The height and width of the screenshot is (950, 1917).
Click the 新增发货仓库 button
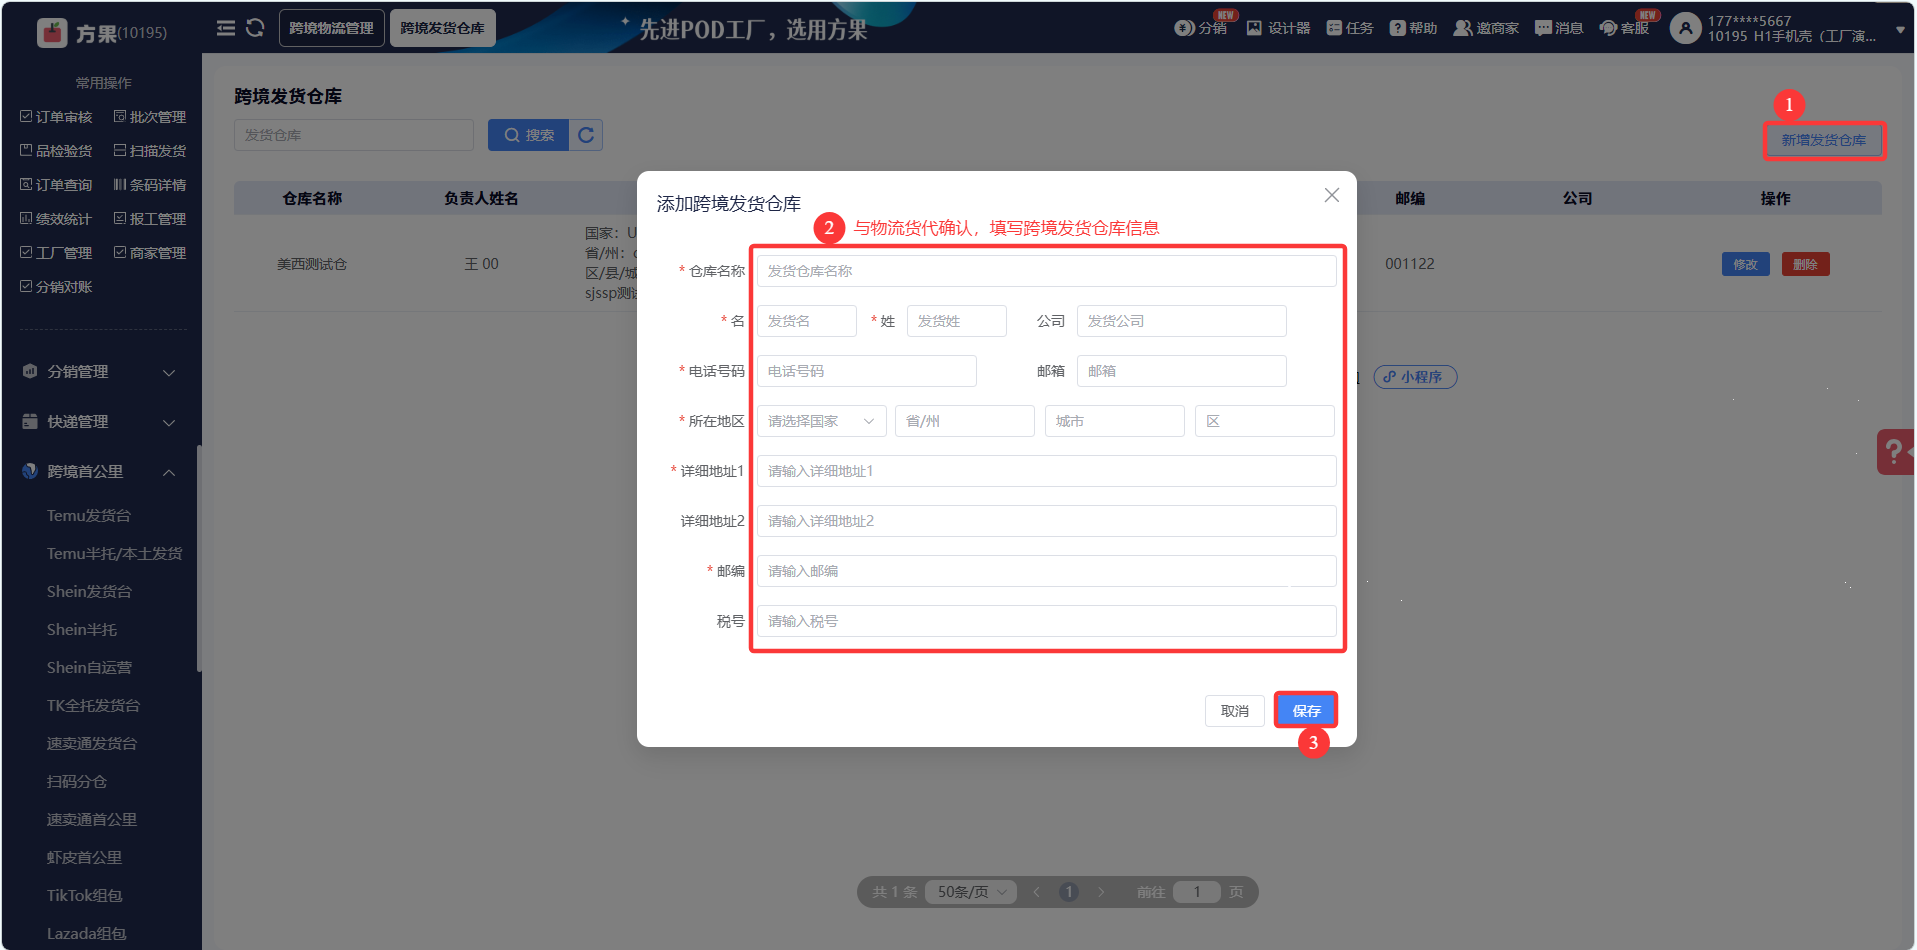pyautogui.click(x=1823, y=140)
